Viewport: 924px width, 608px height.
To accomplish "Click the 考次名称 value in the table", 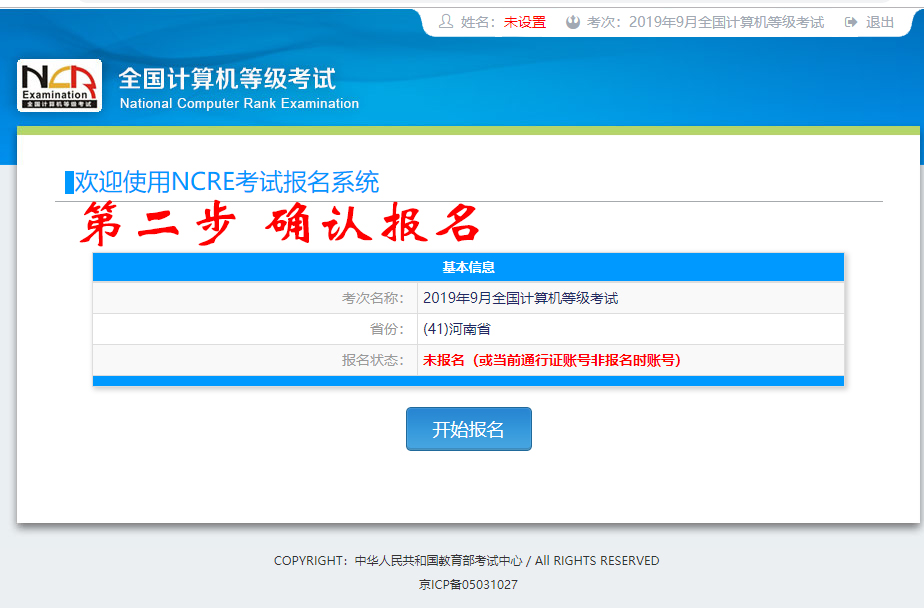I will tap(520, 298).
